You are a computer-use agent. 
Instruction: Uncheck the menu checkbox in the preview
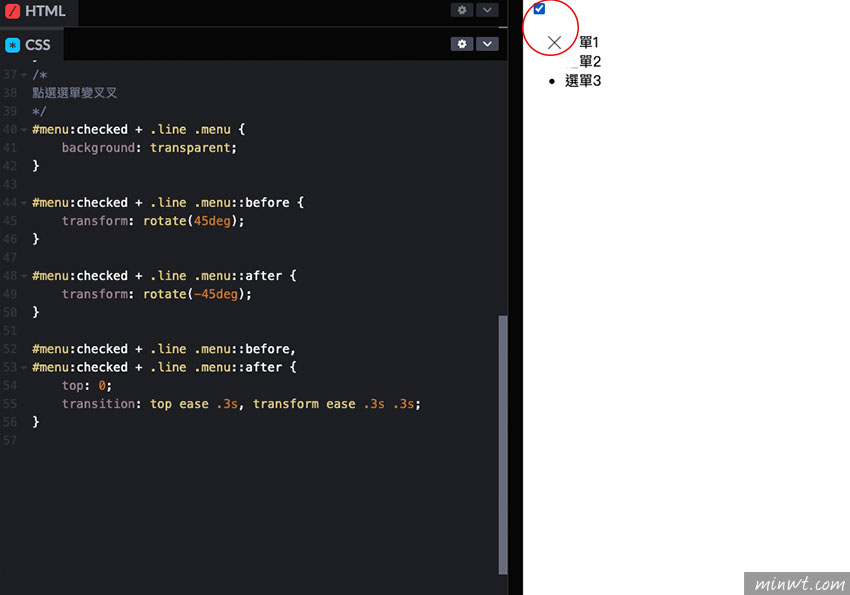pos(539,9)
